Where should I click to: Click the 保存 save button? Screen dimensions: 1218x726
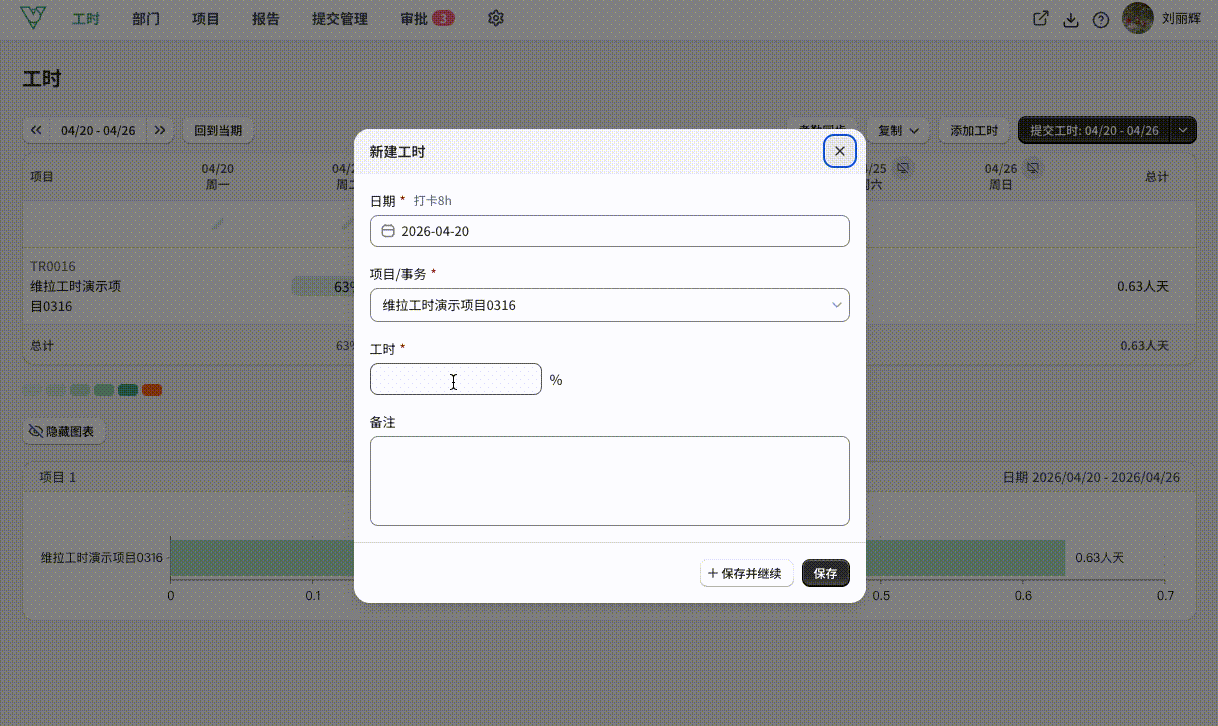tap(826, 573)
